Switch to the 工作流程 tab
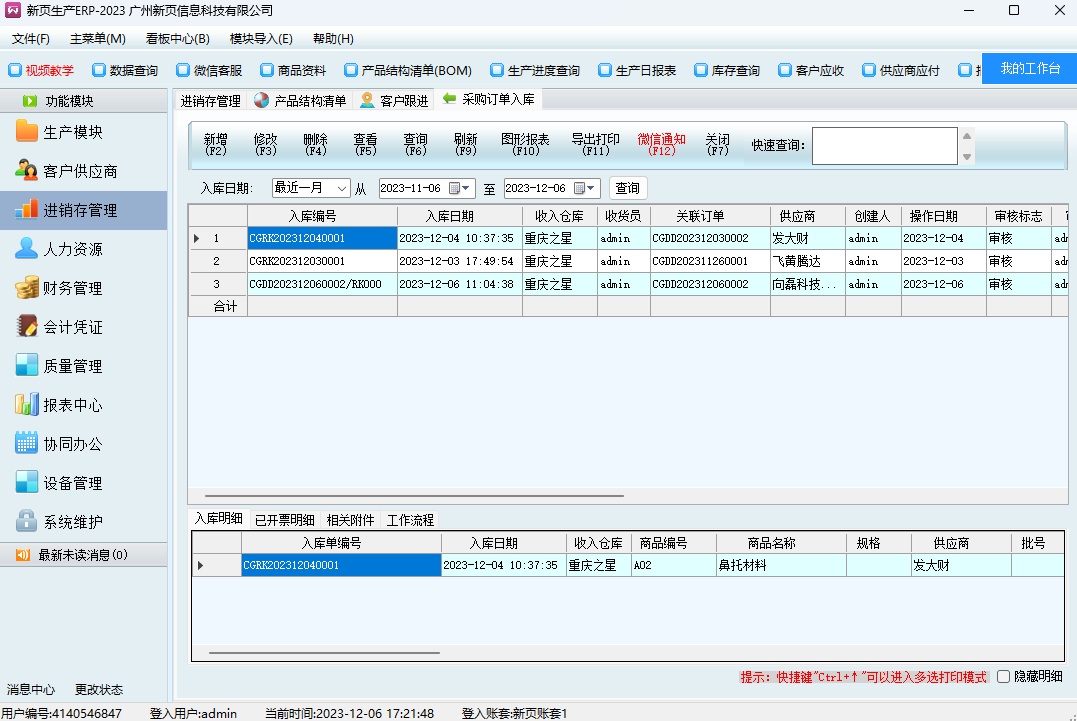 click(410, 520)
